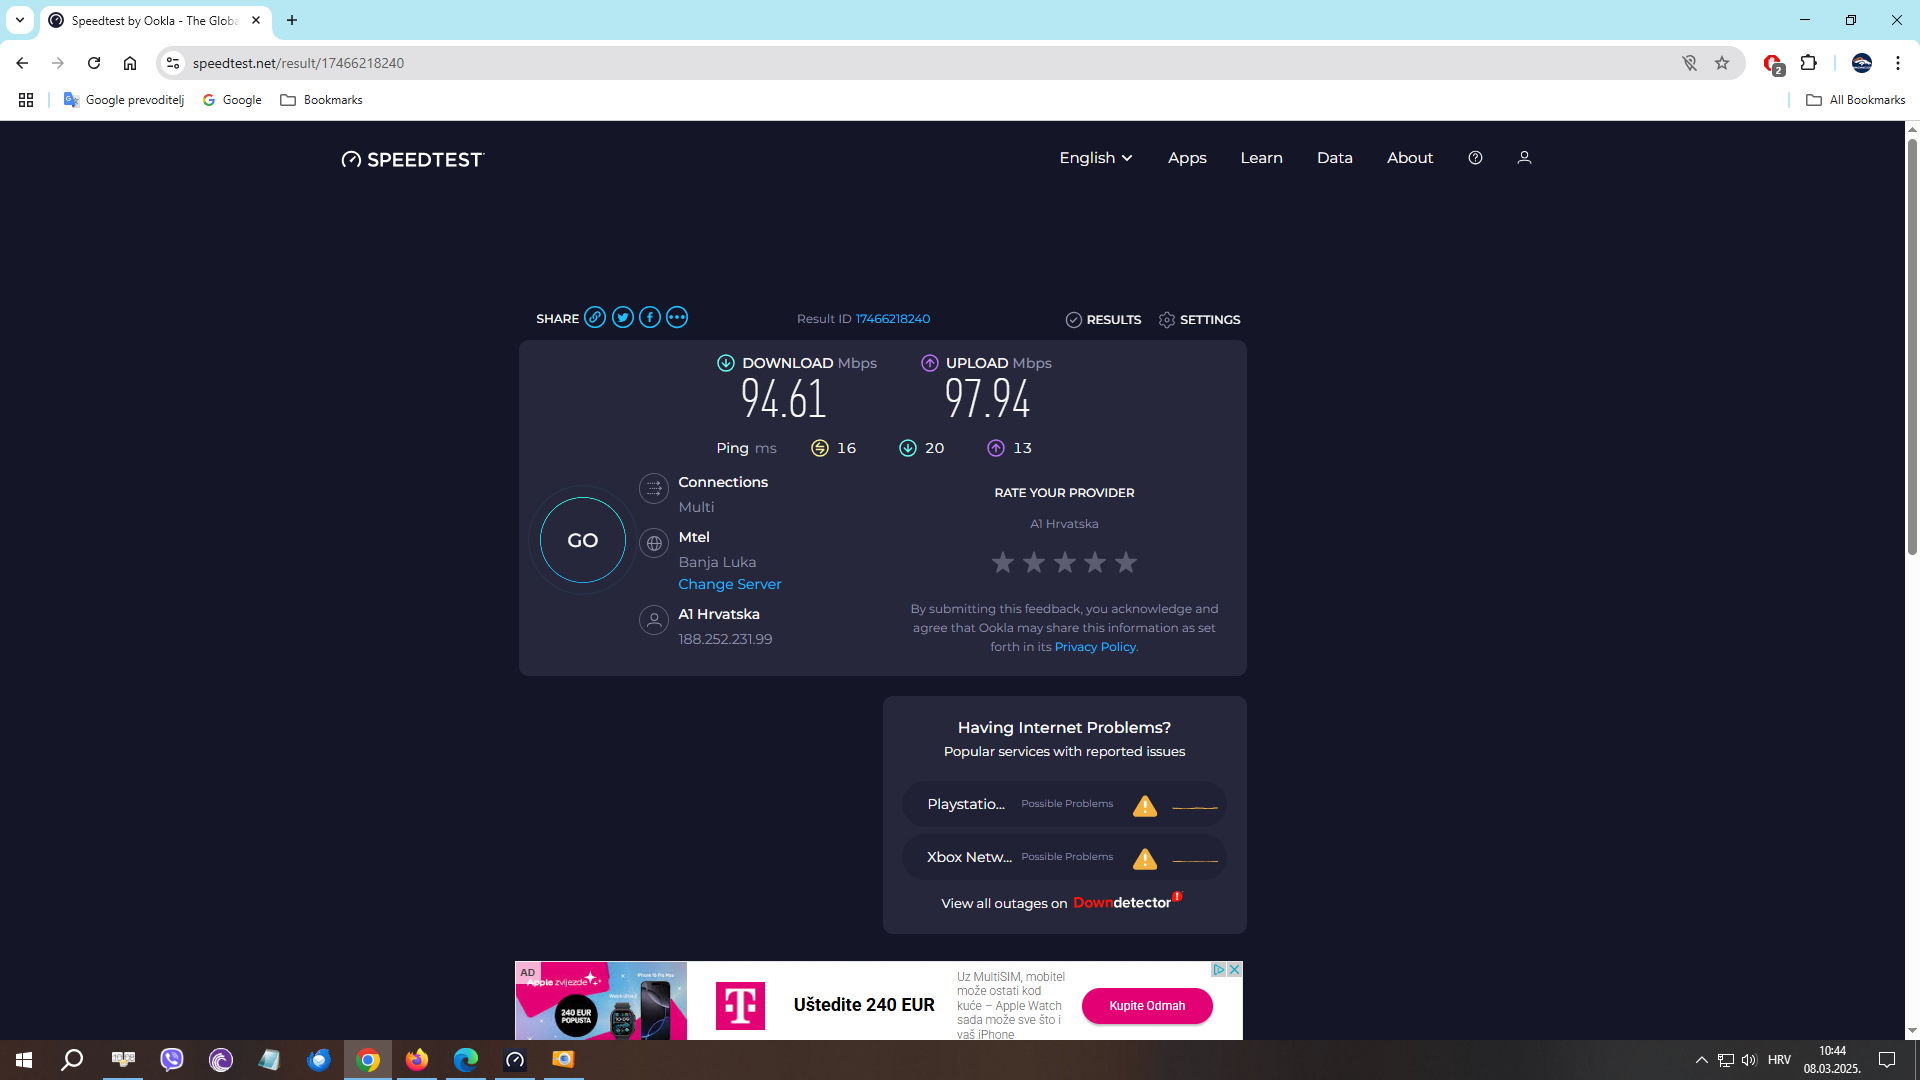The height and width of the screenshot is (1080, 1920).
Task: Open help question mark icon
Action: pos(1475,158)
